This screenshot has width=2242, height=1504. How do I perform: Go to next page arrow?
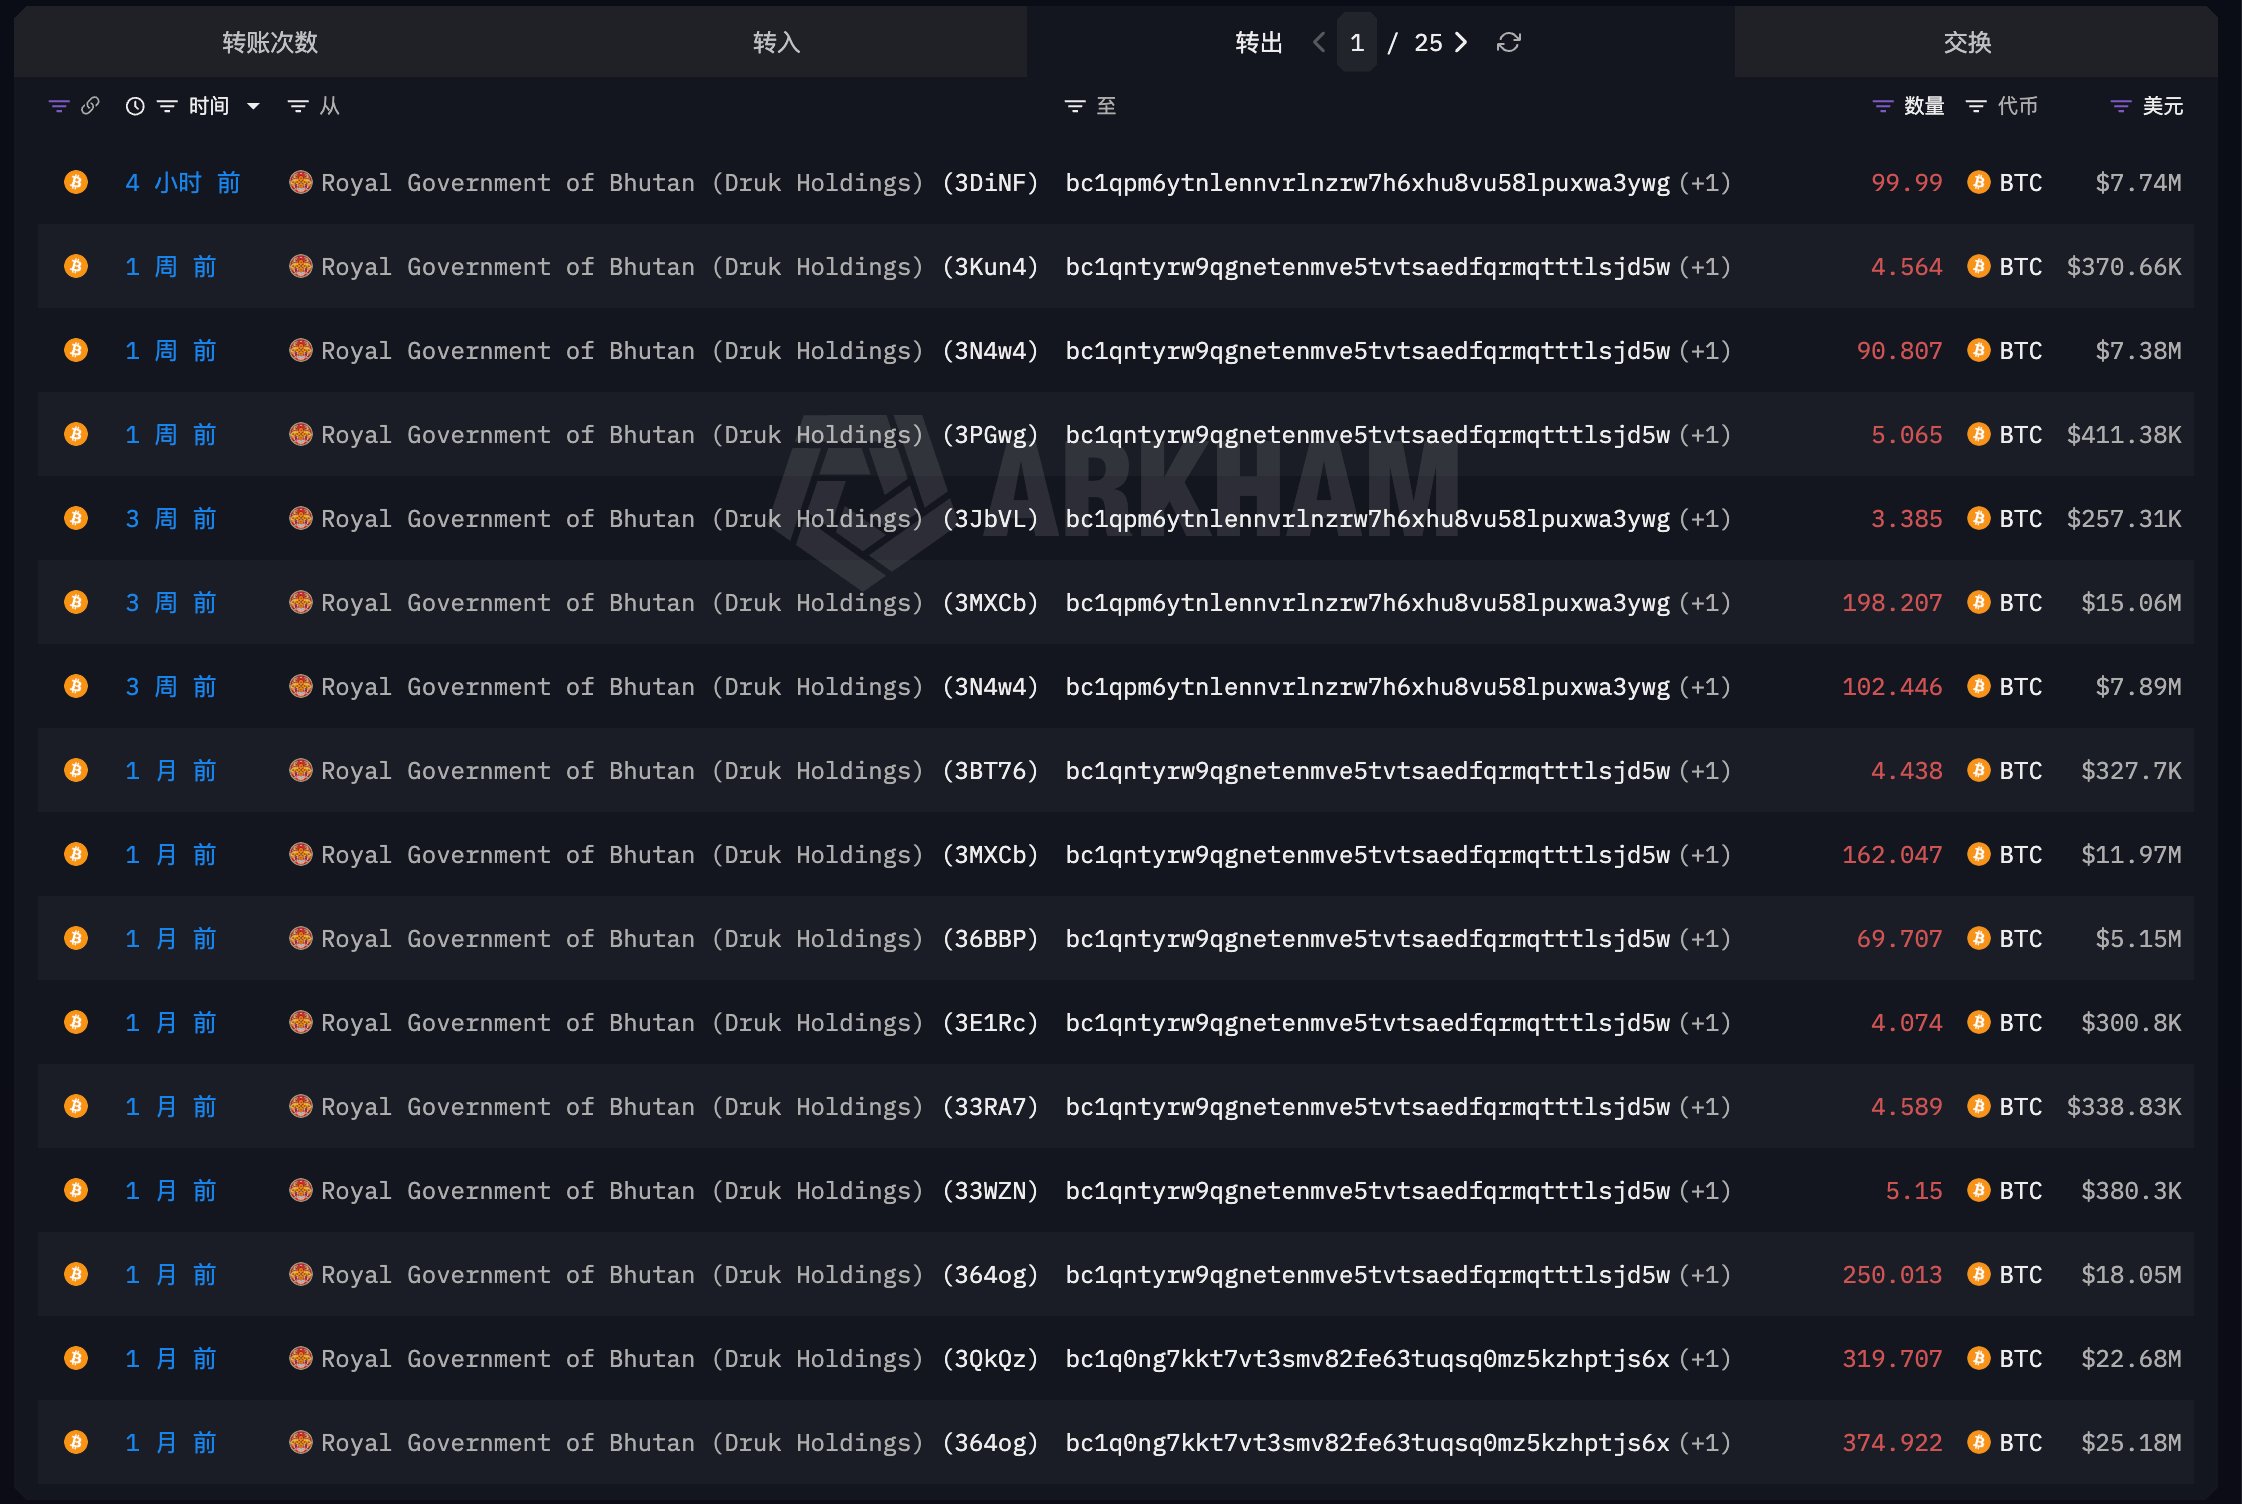point(1462,42)
